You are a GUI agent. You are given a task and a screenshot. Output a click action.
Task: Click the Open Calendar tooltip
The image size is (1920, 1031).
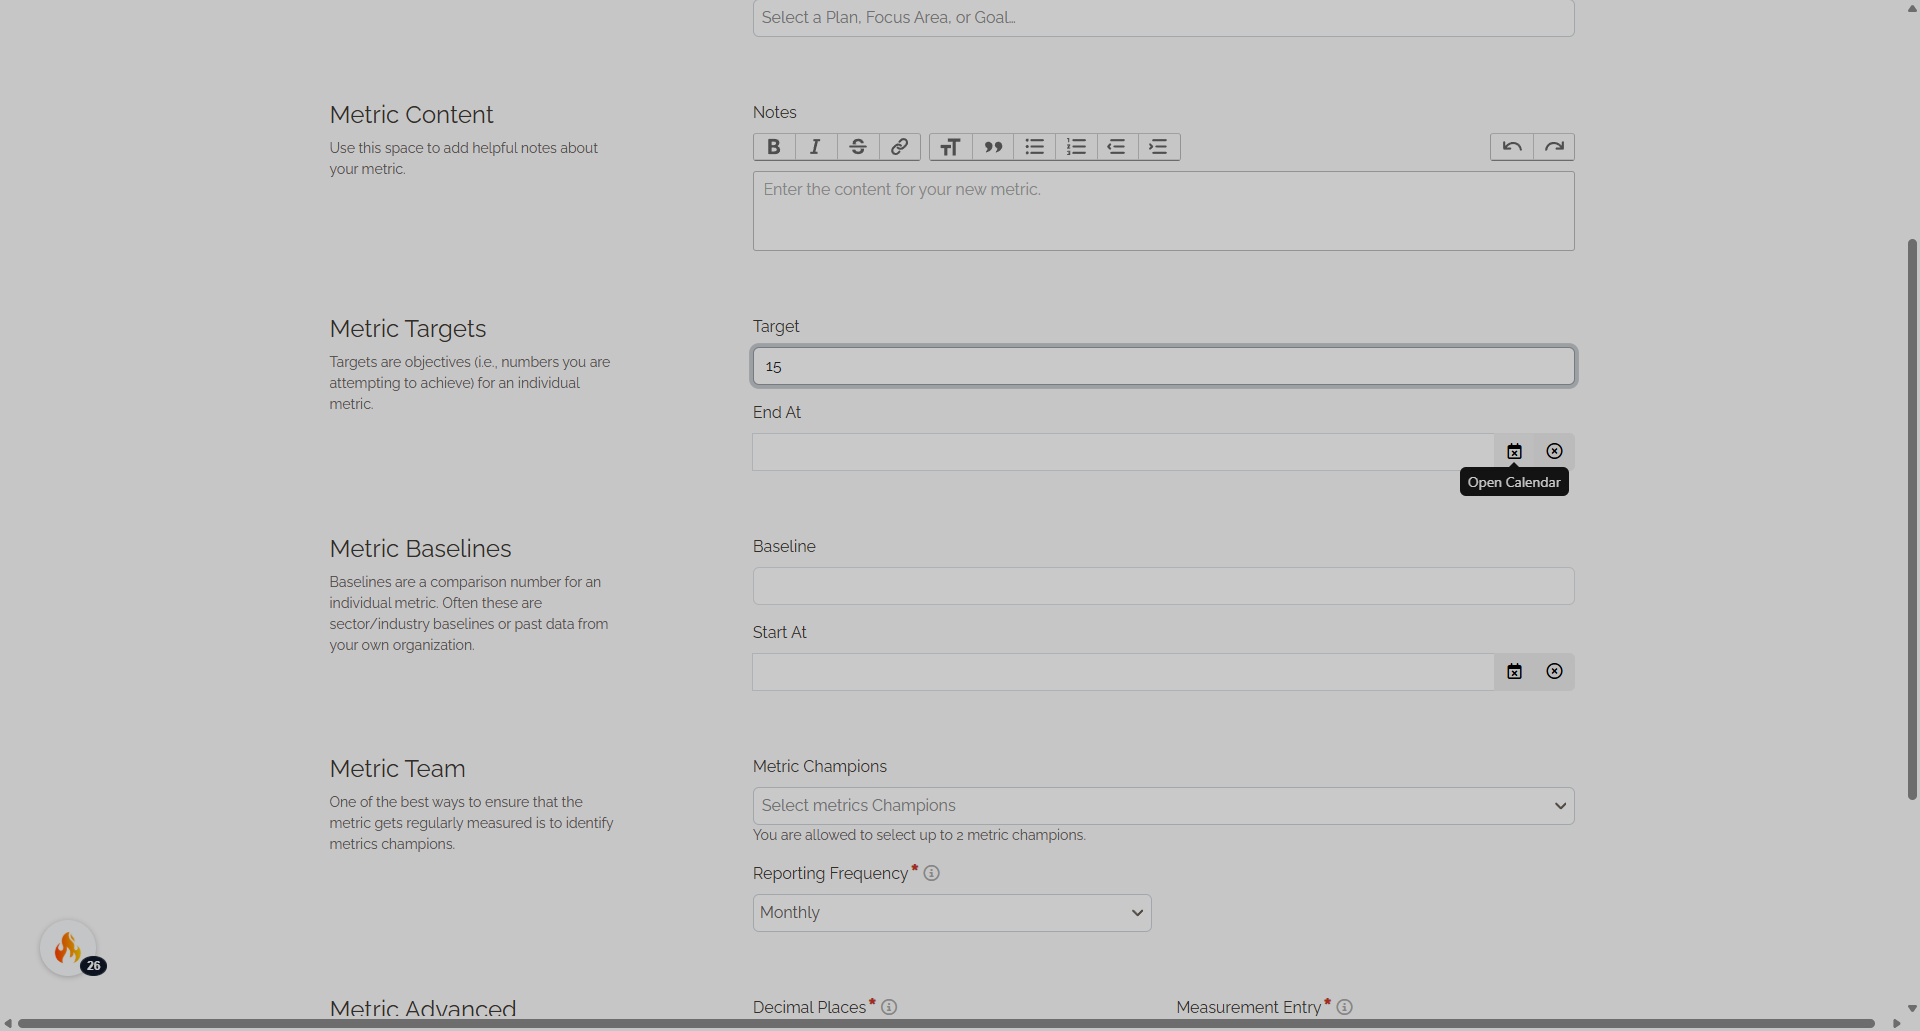point(1514,482)
